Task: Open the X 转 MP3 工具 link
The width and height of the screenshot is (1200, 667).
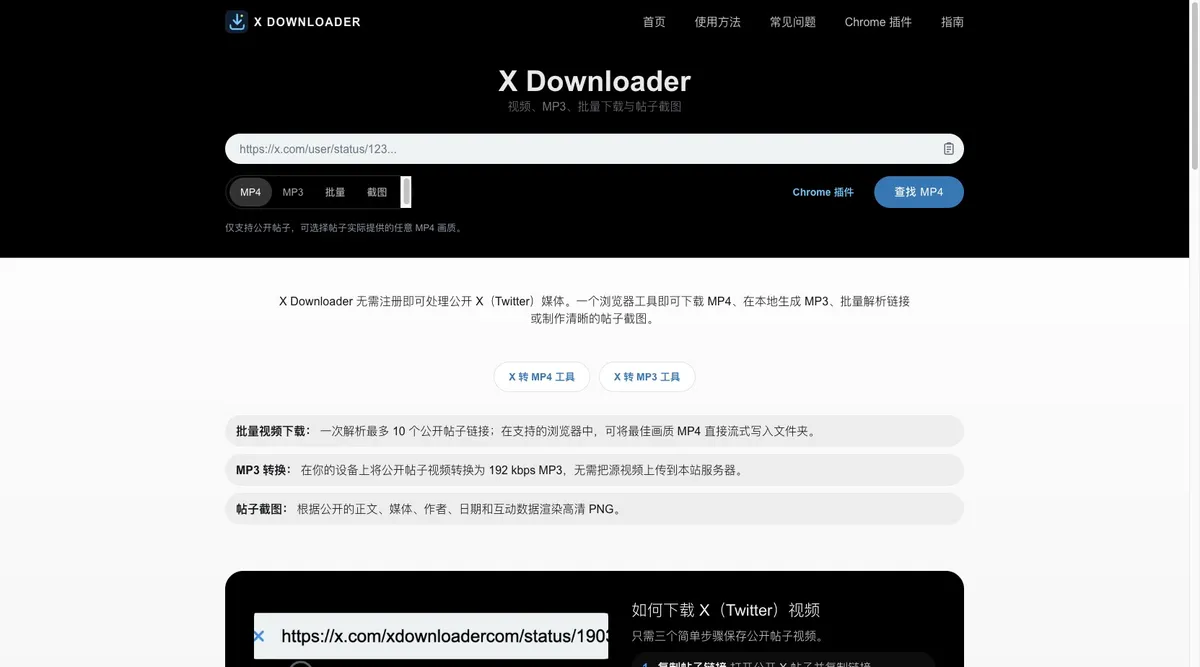Action: pos(647,377)
